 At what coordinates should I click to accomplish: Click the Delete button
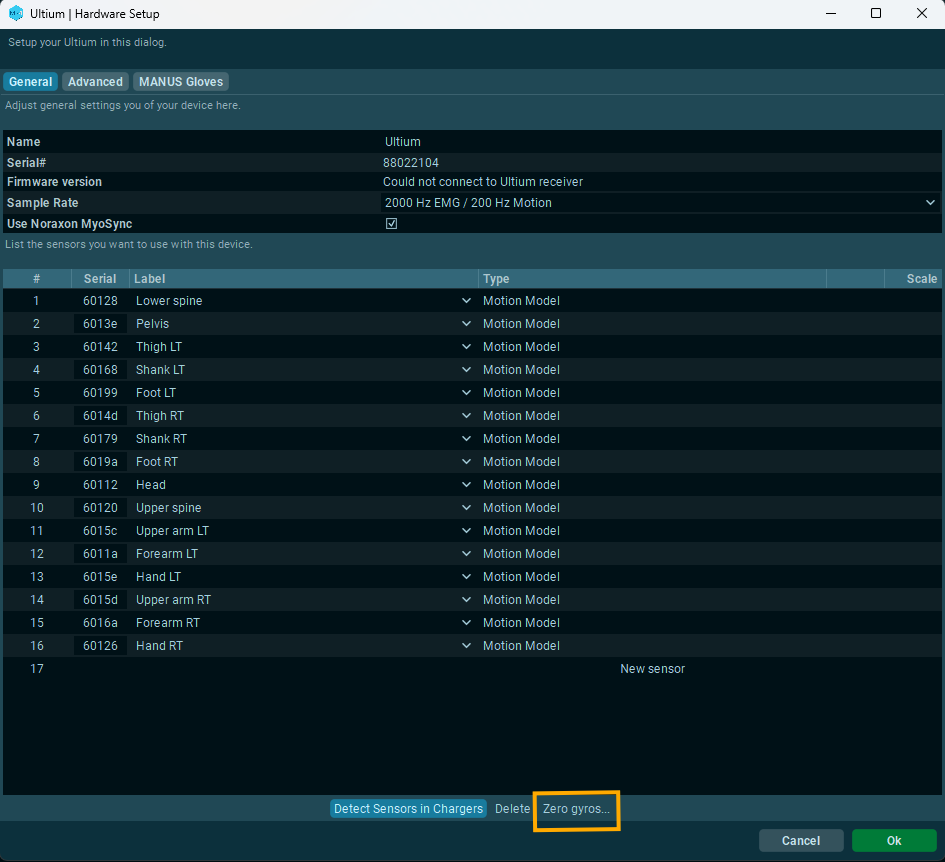pos(512,809)
